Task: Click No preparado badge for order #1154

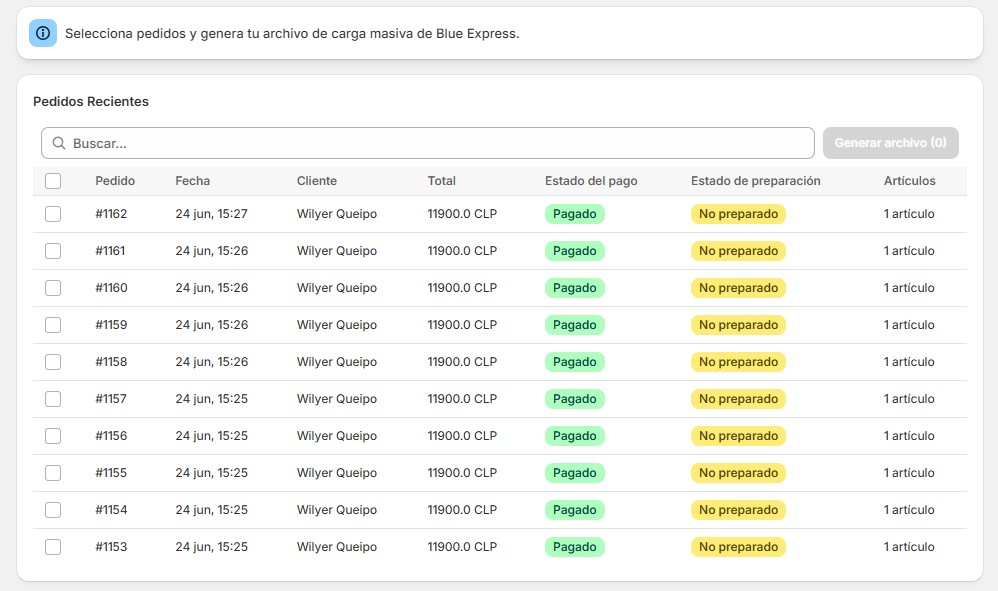Action: click(x=738, y=510)
